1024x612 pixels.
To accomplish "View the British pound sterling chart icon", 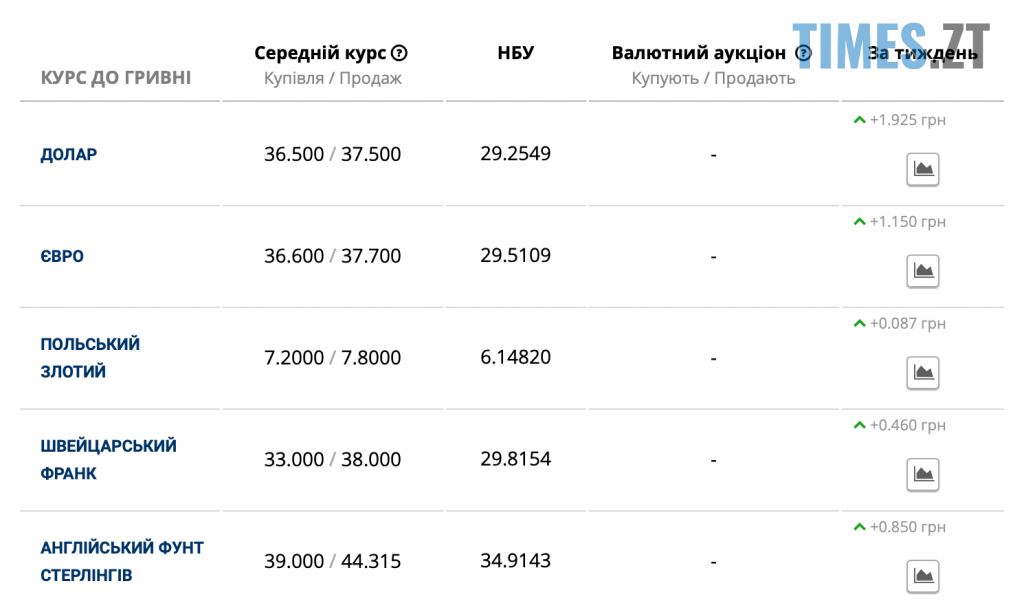I will (x=922, y=576).
